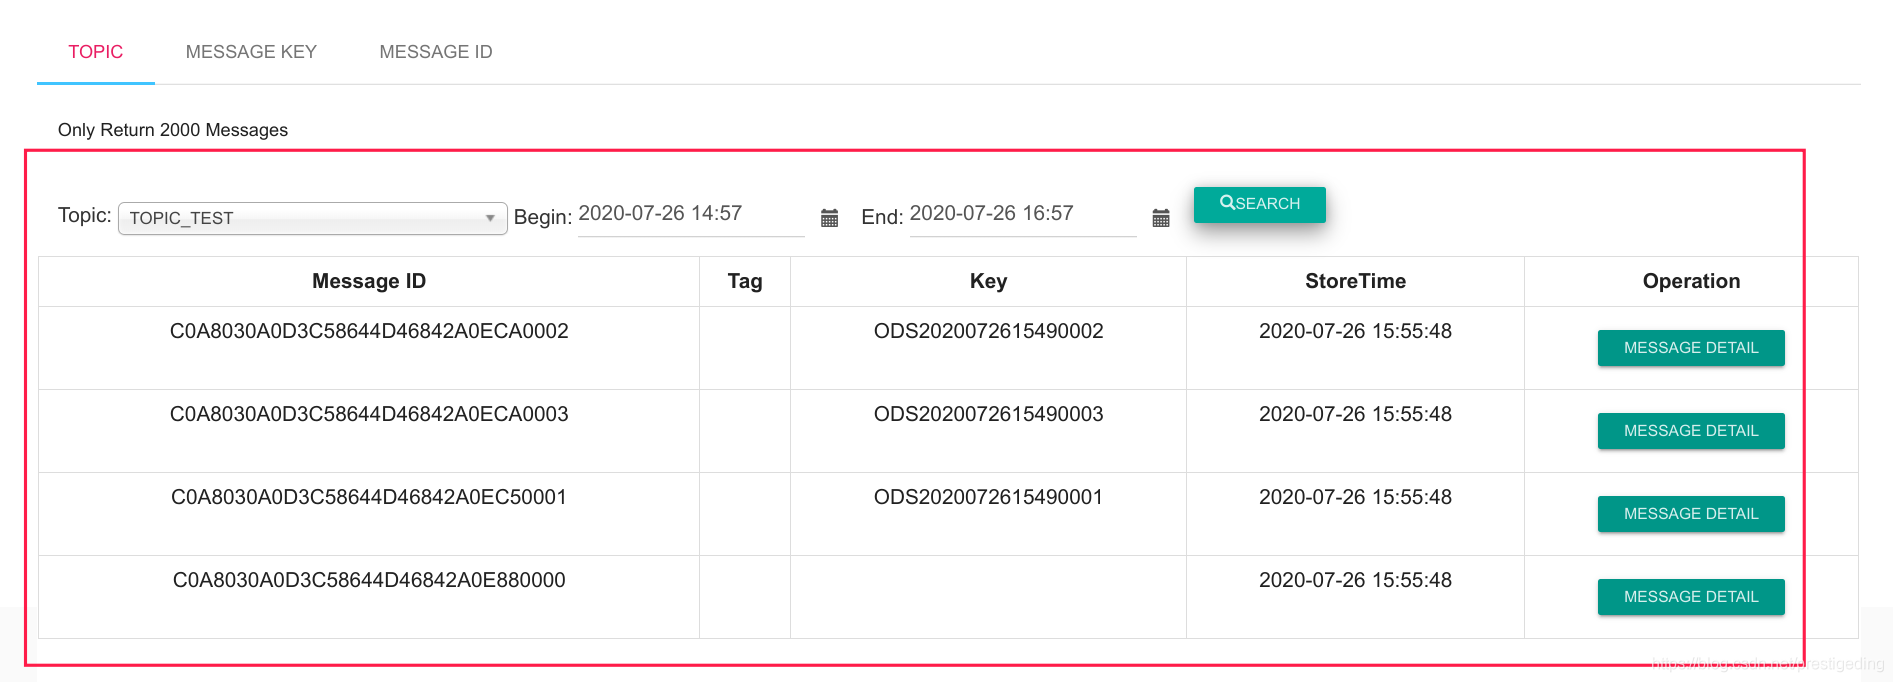The height and width of the screenshot is (682, 1893).
Task: Select the StoreTime column header
Action: point(1355,282)
